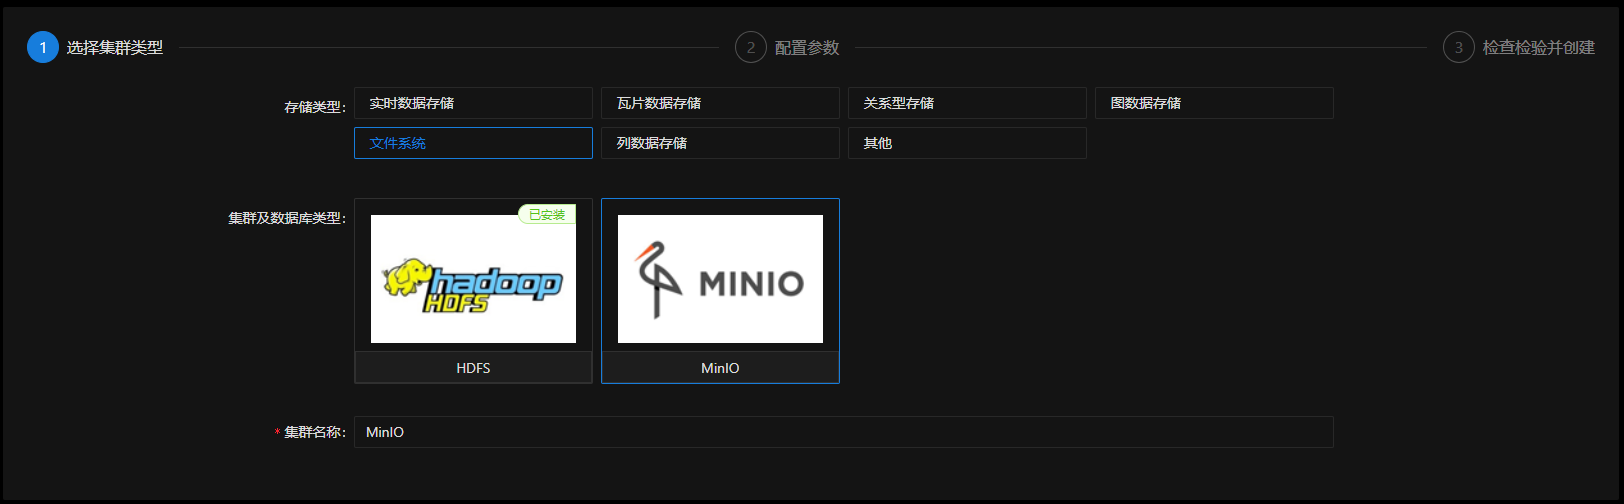The height and width of the screenshot is (504, 1624).
Task: Click the 集群名称 label
Action: click(x=315, y=432)
